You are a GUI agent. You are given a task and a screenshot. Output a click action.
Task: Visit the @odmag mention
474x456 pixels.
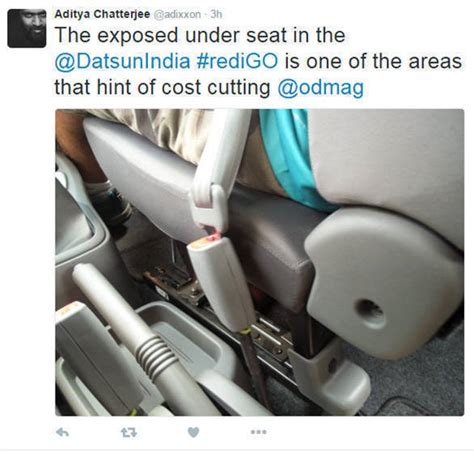point(321,88)
